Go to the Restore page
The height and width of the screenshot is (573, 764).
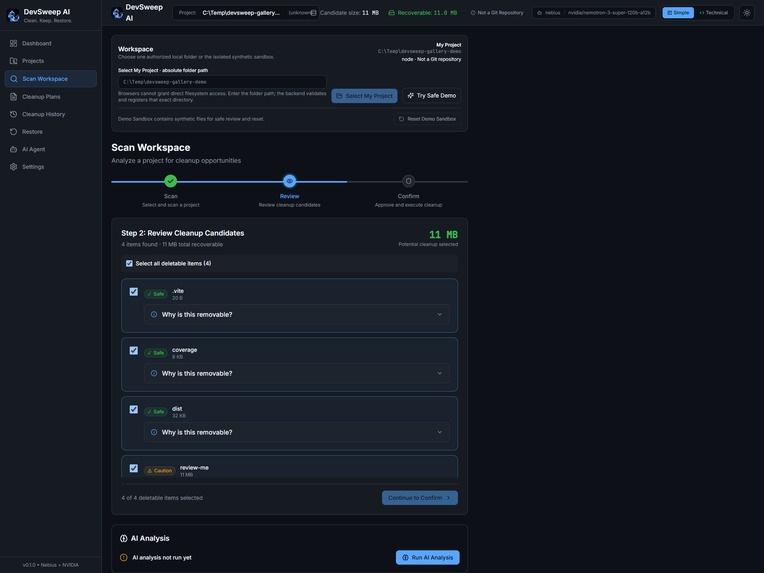pyautogui.click(x=51, y=132)
